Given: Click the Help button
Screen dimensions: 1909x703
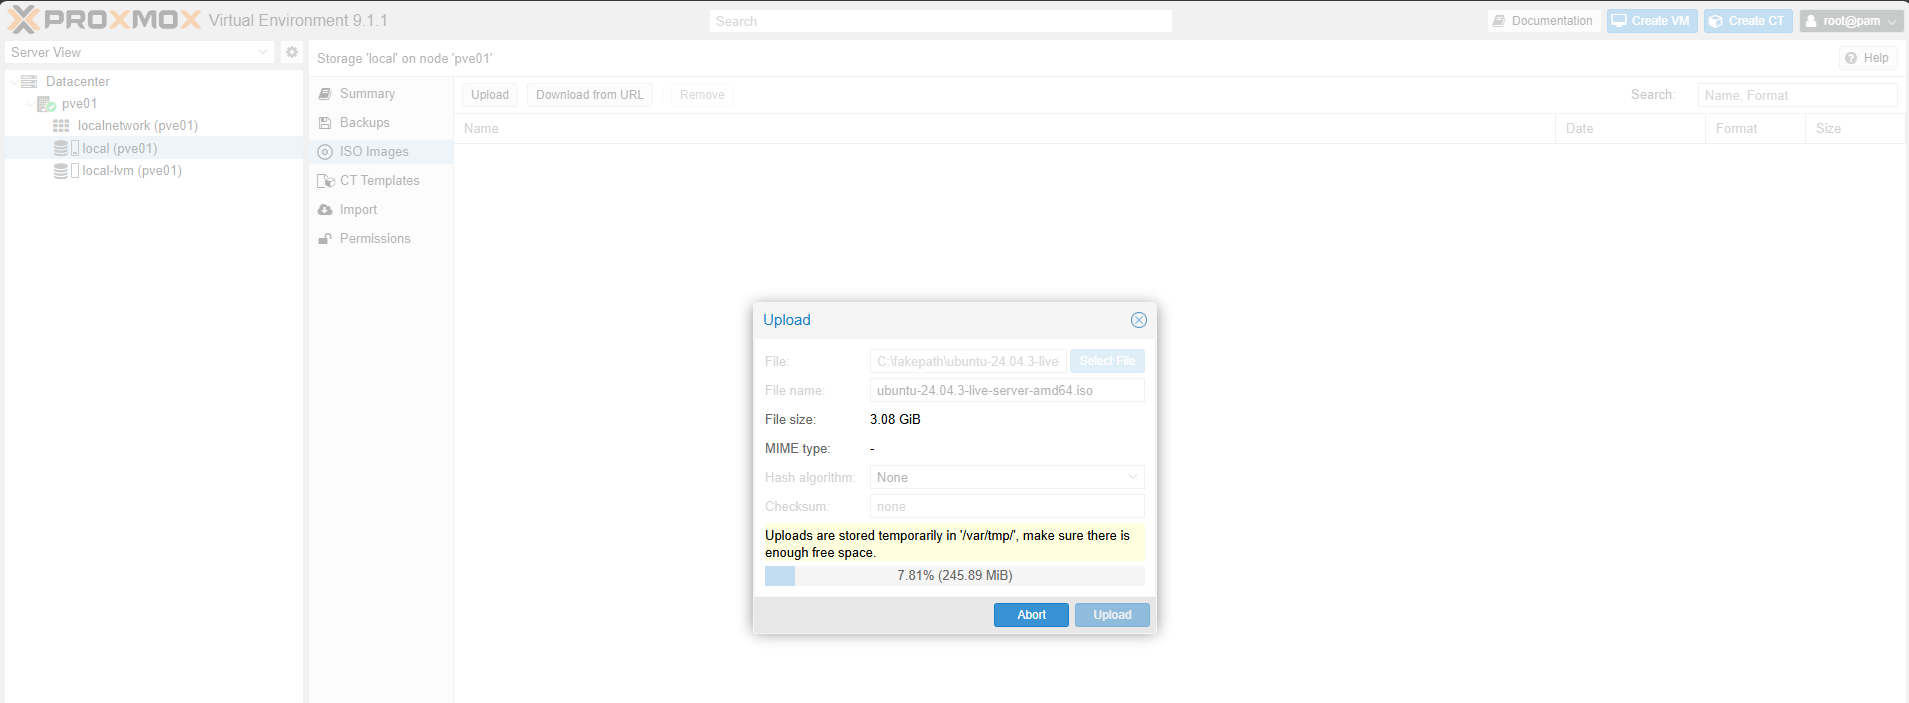Looking at the screenshot, I should pyautogui.click(x=1868, y=58).
